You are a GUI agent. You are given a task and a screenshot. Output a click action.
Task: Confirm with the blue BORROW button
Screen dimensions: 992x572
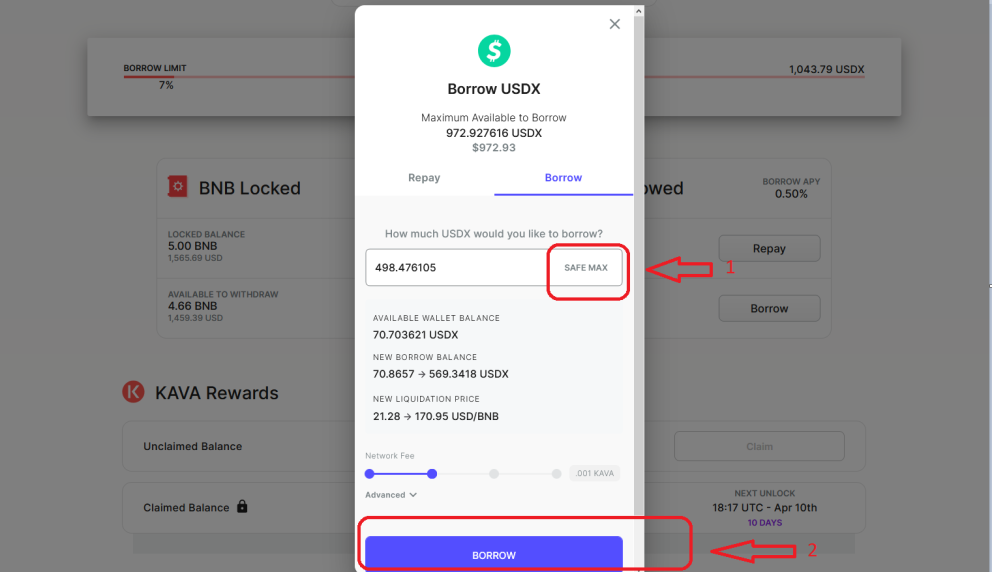click(494, 554)
